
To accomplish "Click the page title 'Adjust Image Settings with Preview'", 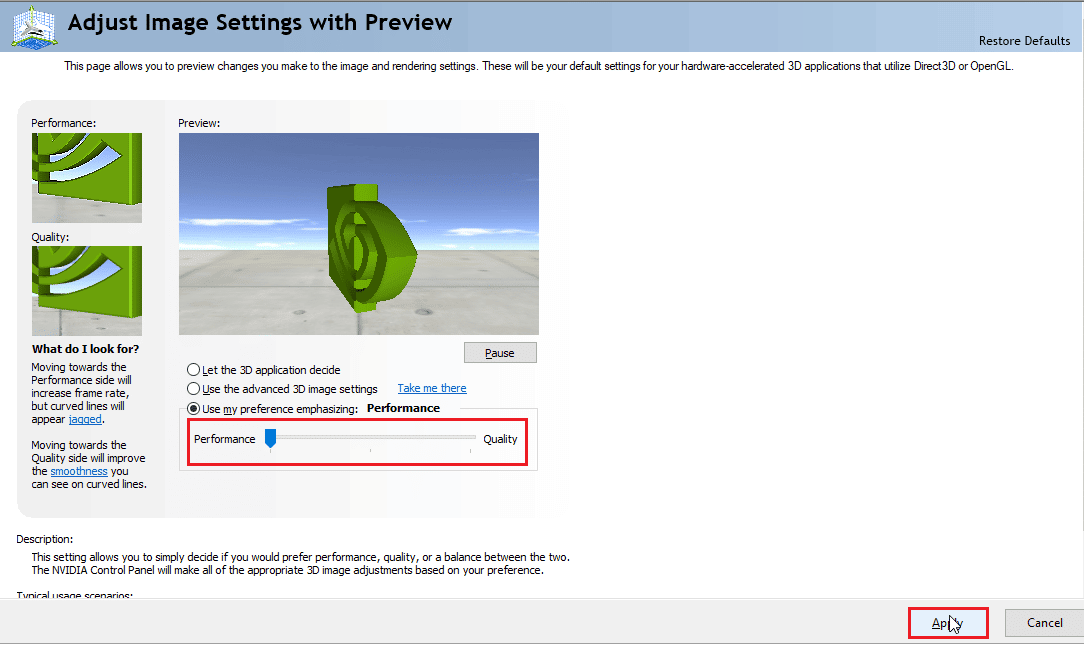I will pos(259,23).
